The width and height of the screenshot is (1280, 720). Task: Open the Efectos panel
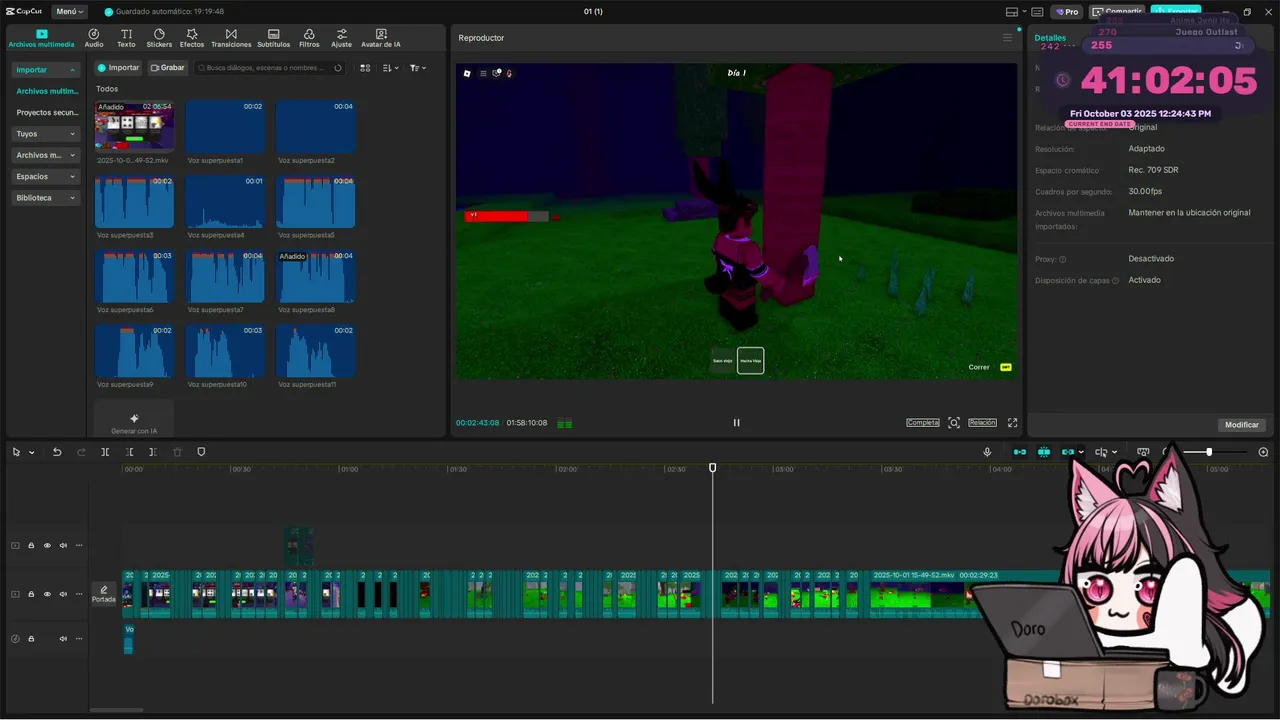(x=192, y=38)
